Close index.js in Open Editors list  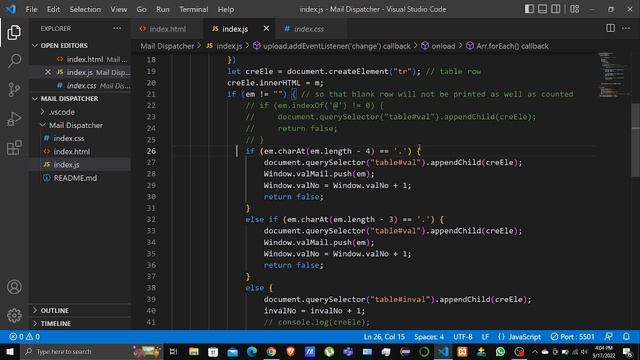48,72
